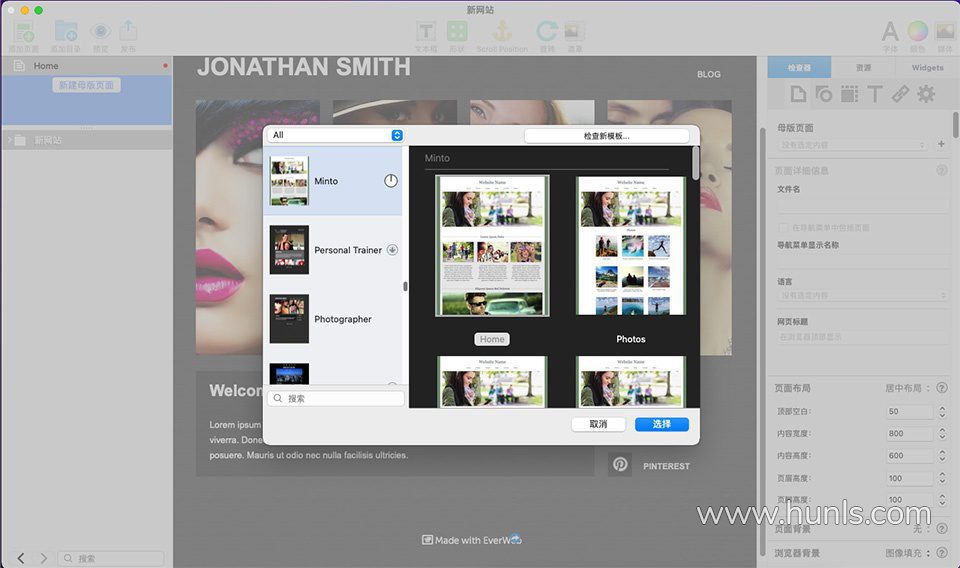Click the 文件名 file name input field
Screen dimensions: 960x568
coord(863,206)
